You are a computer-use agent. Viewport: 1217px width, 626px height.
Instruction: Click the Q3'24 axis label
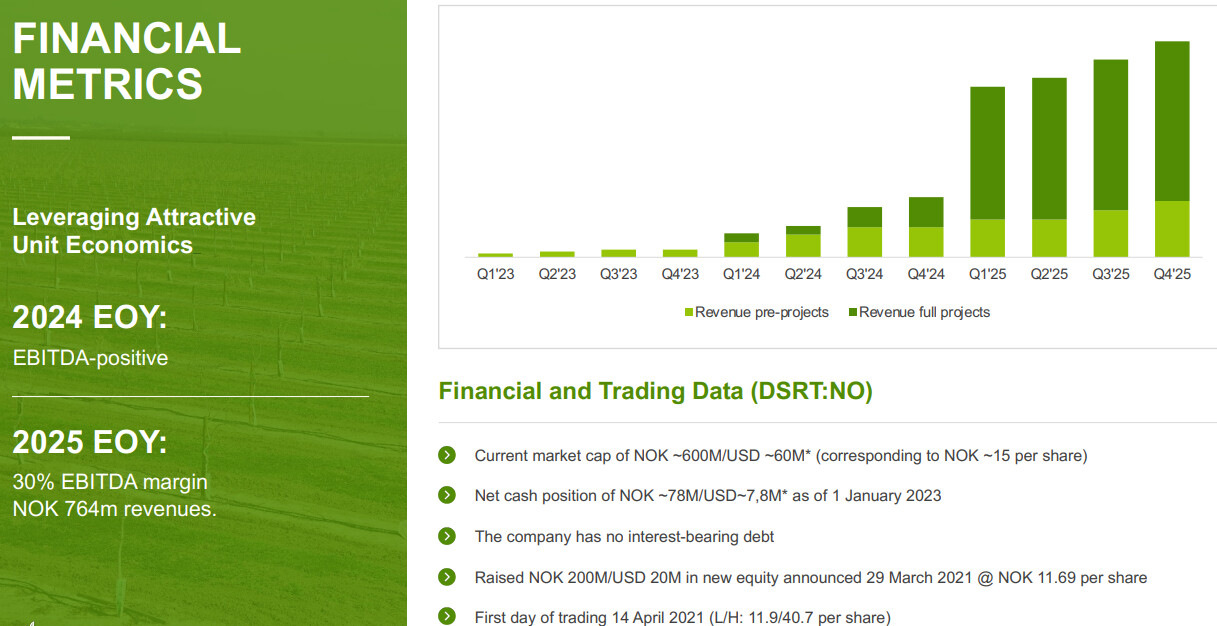865,274
